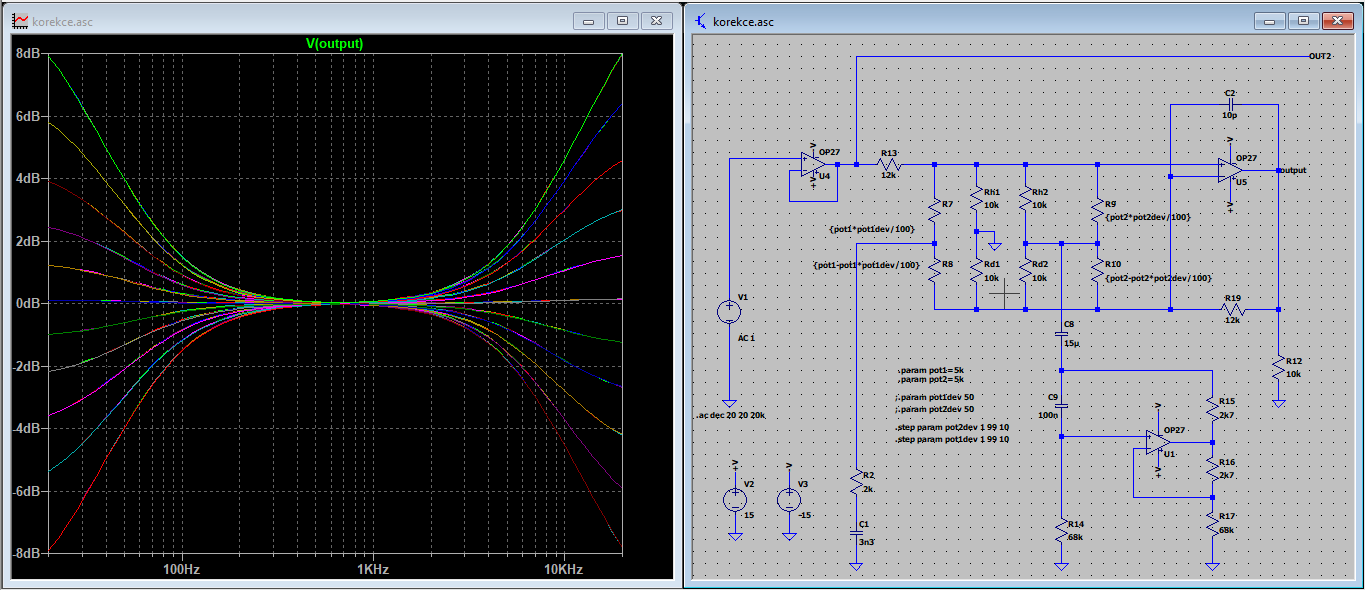The height and width of the screenshot is (591, 1366).
Task: Click the OUT2 net label
Action: tap(1320, 56)
